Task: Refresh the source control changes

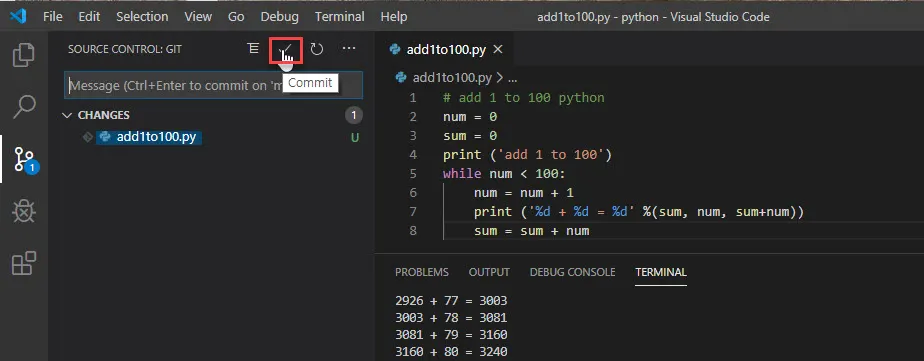Action: tap(317, 49)
